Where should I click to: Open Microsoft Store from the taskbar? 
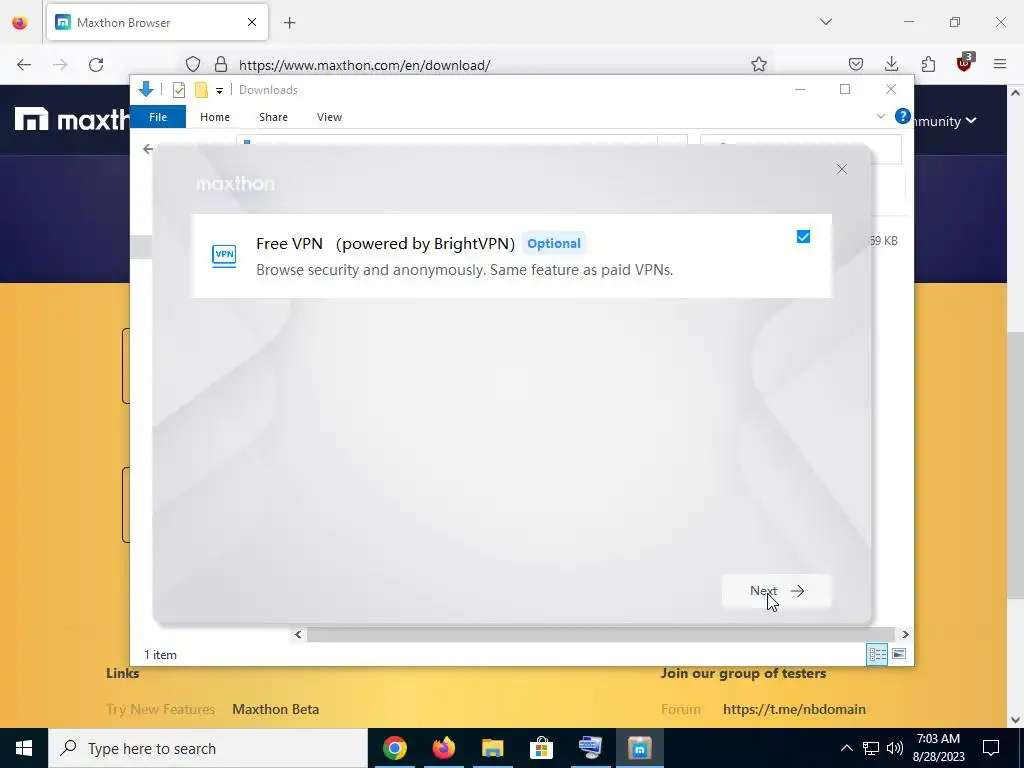tap(541, 748)
